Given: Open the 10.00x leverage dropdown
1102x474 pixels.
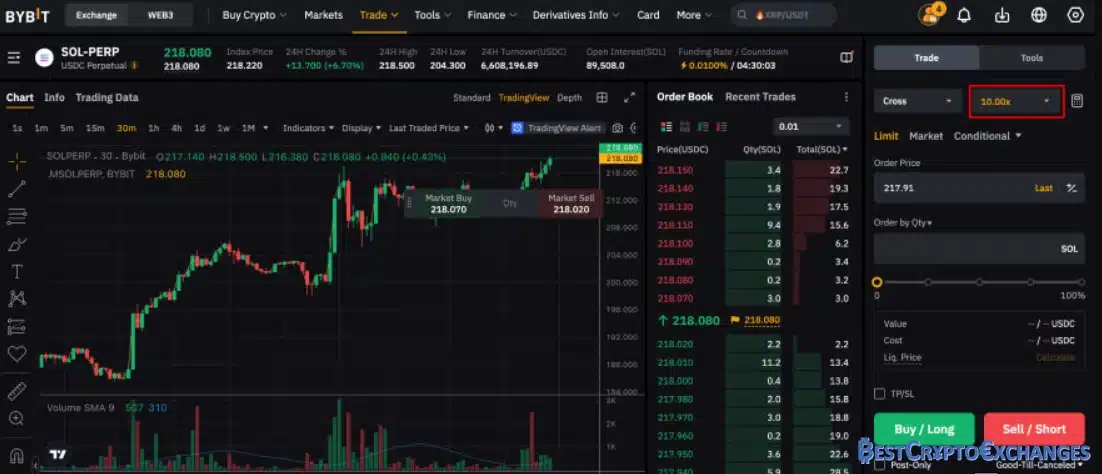Looking at the screenshot, I should [x=1015, y=101].
